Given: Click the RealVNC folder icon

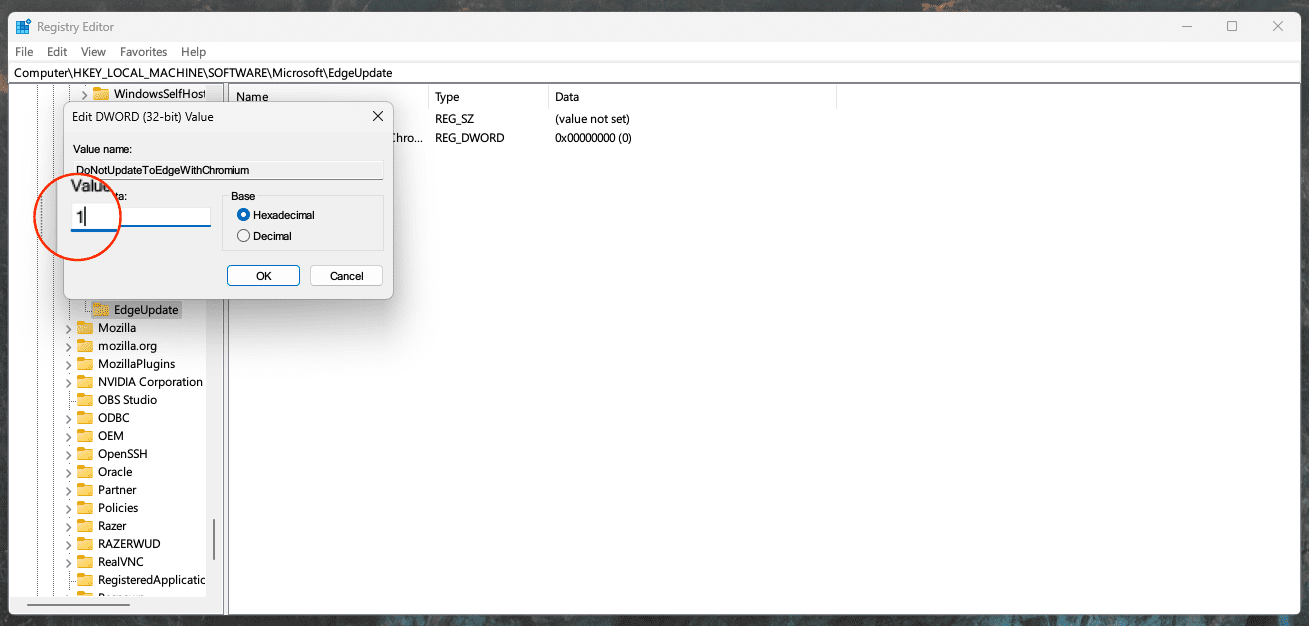Looking at the screenshot, I should [85, 562].
